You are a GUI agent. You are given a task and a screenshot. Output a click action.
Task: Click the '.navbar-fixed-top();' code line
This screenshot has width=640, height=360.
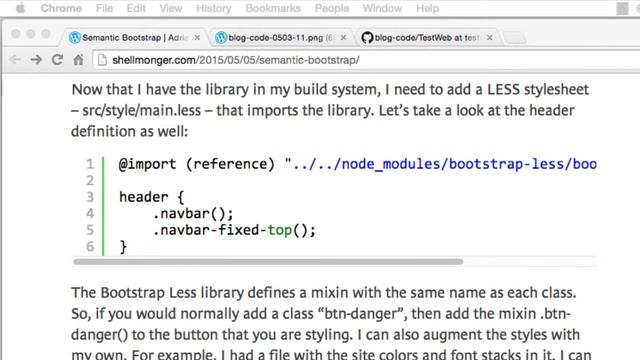pos(234,230)
